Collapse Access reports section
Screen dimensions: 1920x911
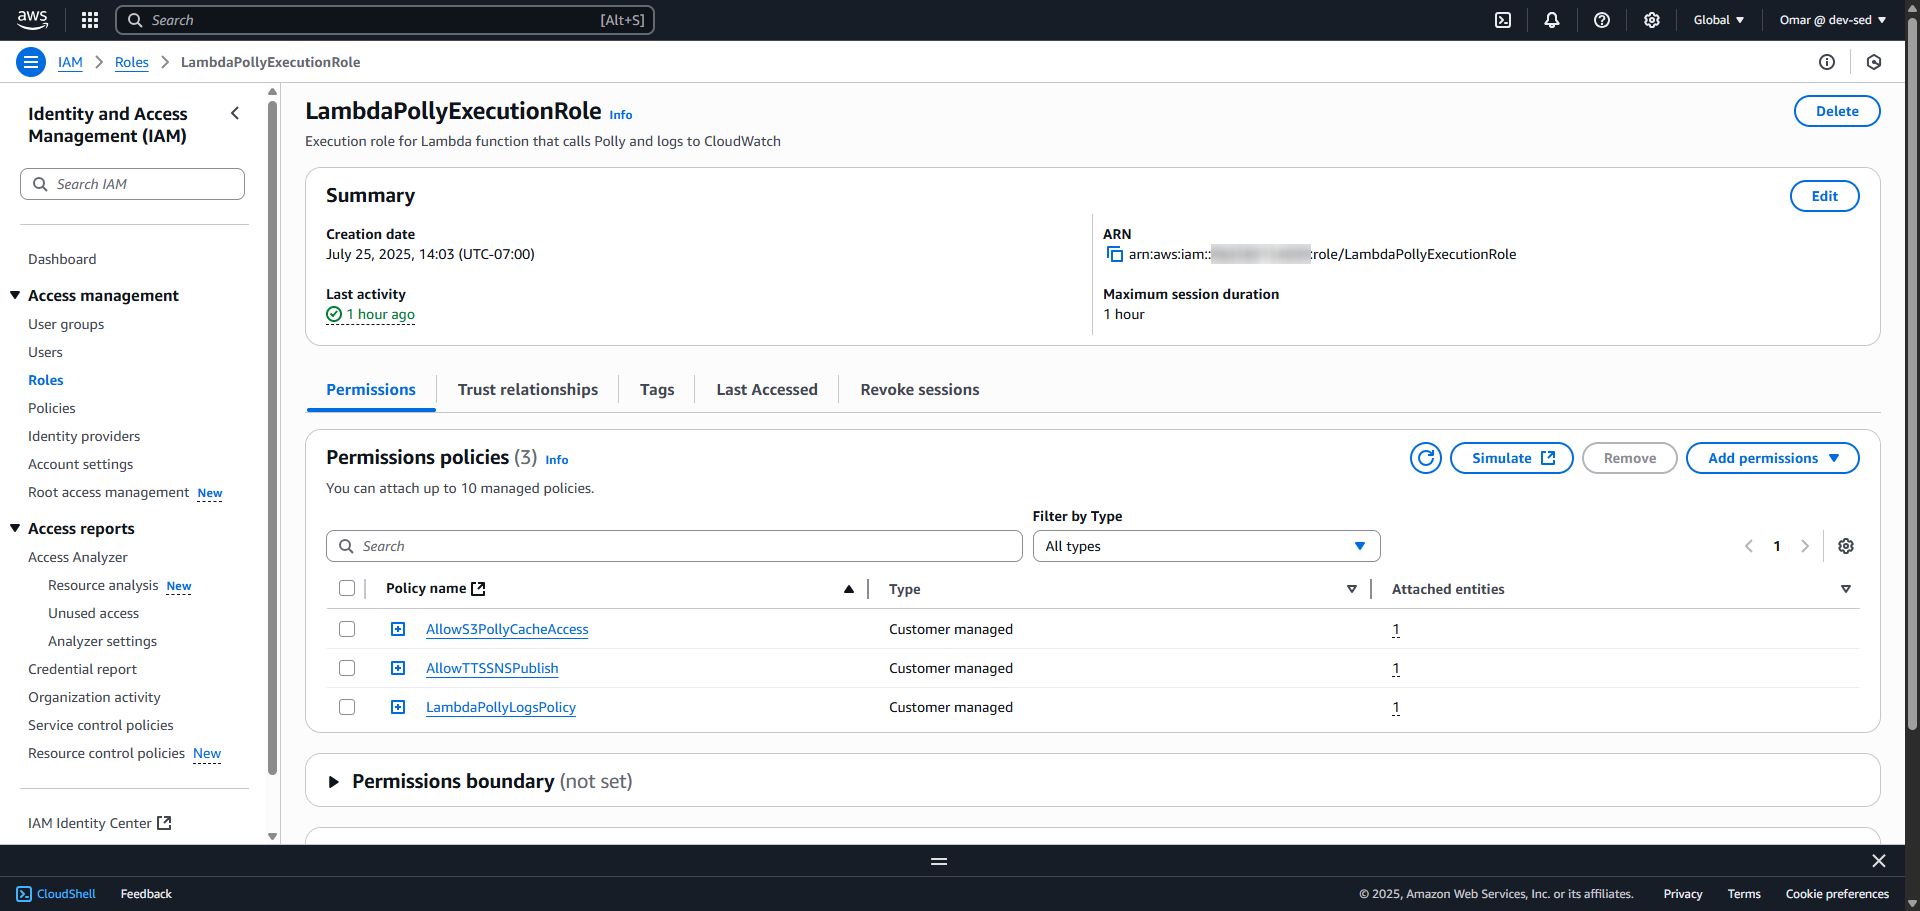click(15, 528)
